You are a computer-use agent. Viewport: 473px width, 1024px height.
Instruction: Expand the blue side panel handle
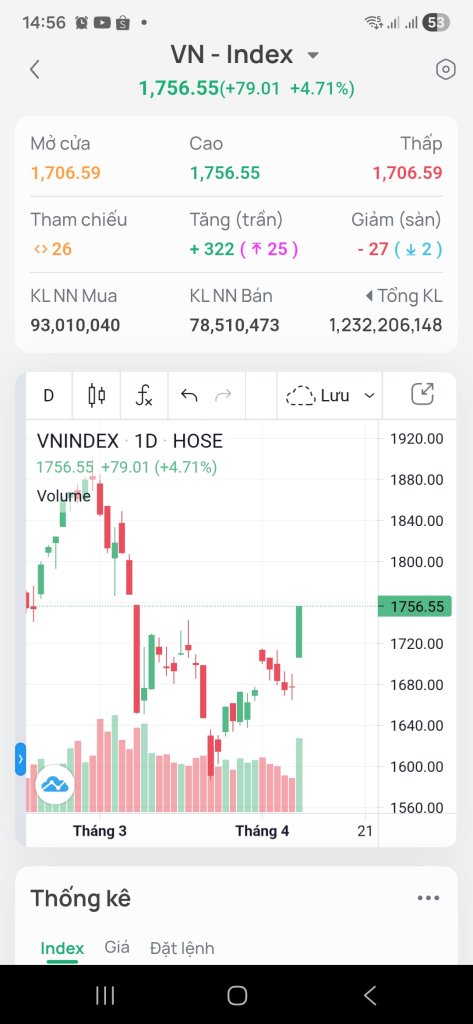point(20,759)
